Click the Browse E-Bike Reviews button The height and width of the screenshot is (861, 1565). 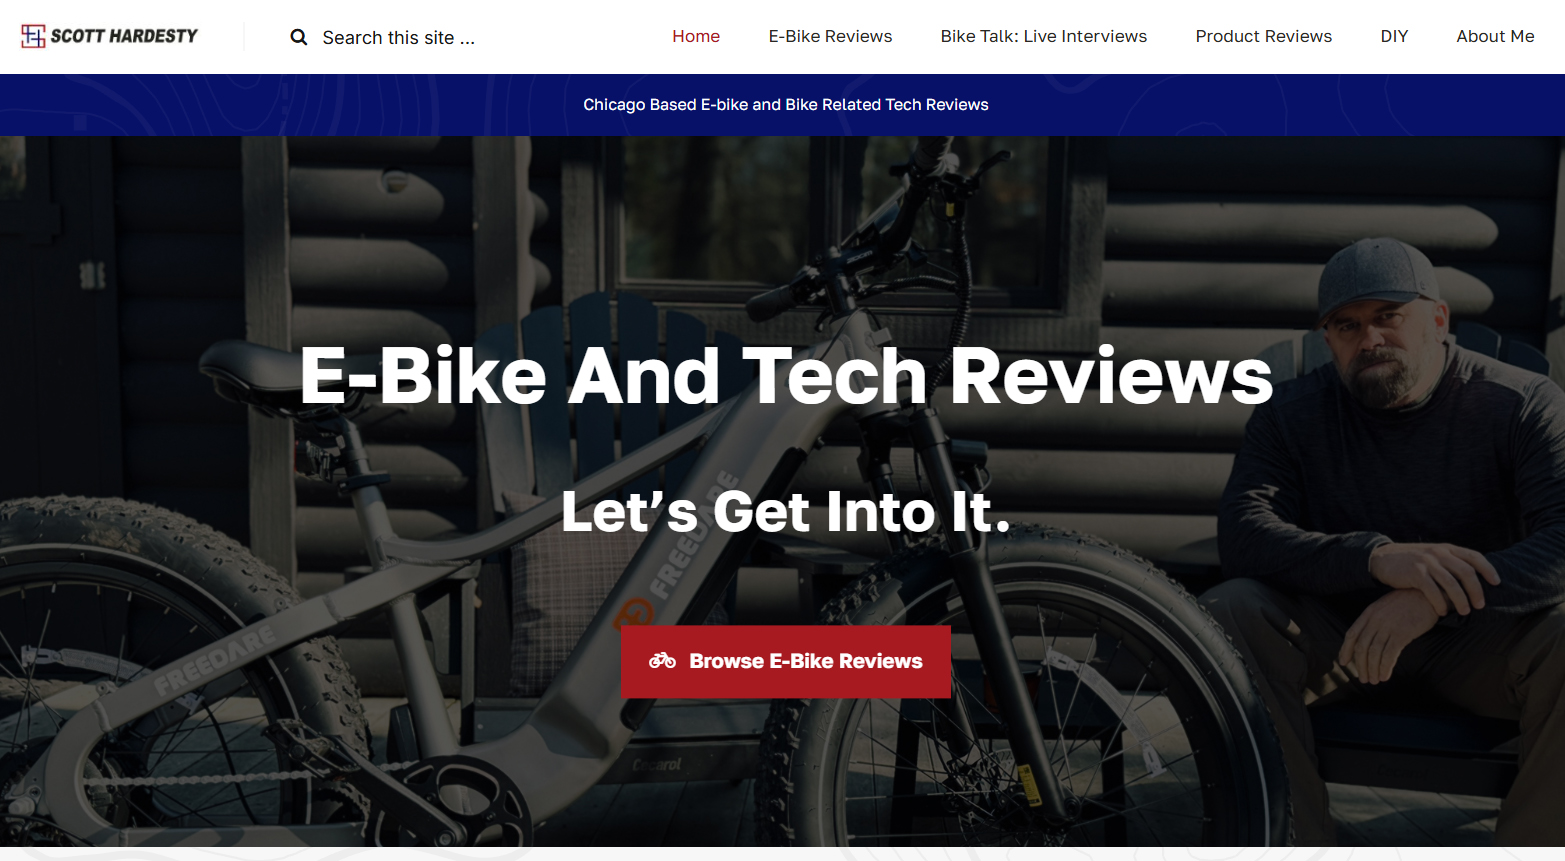pos(786,662)
